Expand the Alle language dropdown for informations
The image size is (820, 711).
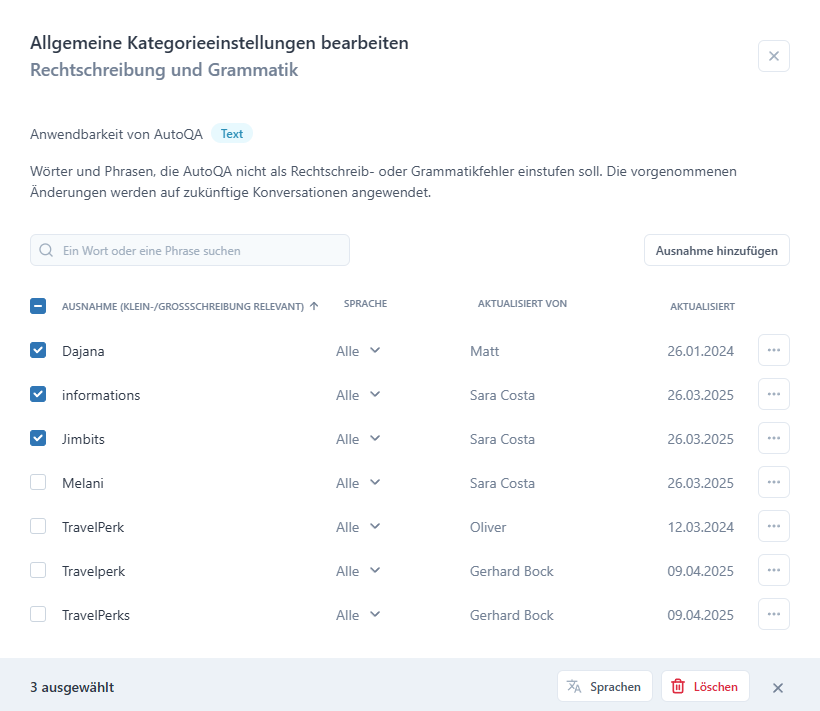point(358,395)
